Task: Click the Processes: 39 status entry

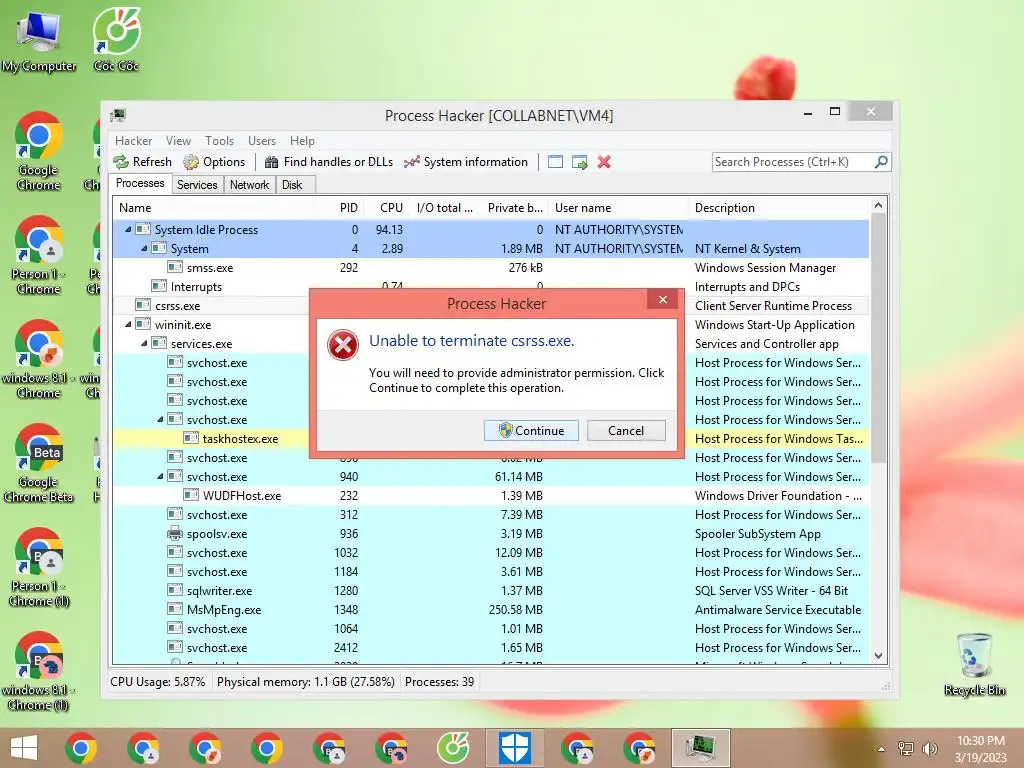Action: pos(440,682)
